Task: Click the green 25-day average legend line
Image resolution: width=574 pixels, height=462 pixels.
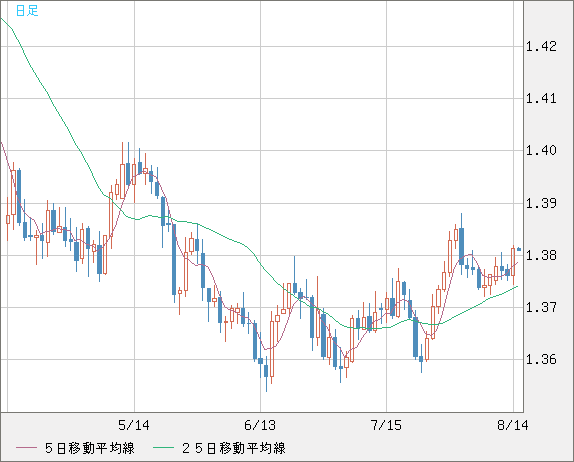Action: [x=163, y=448]
